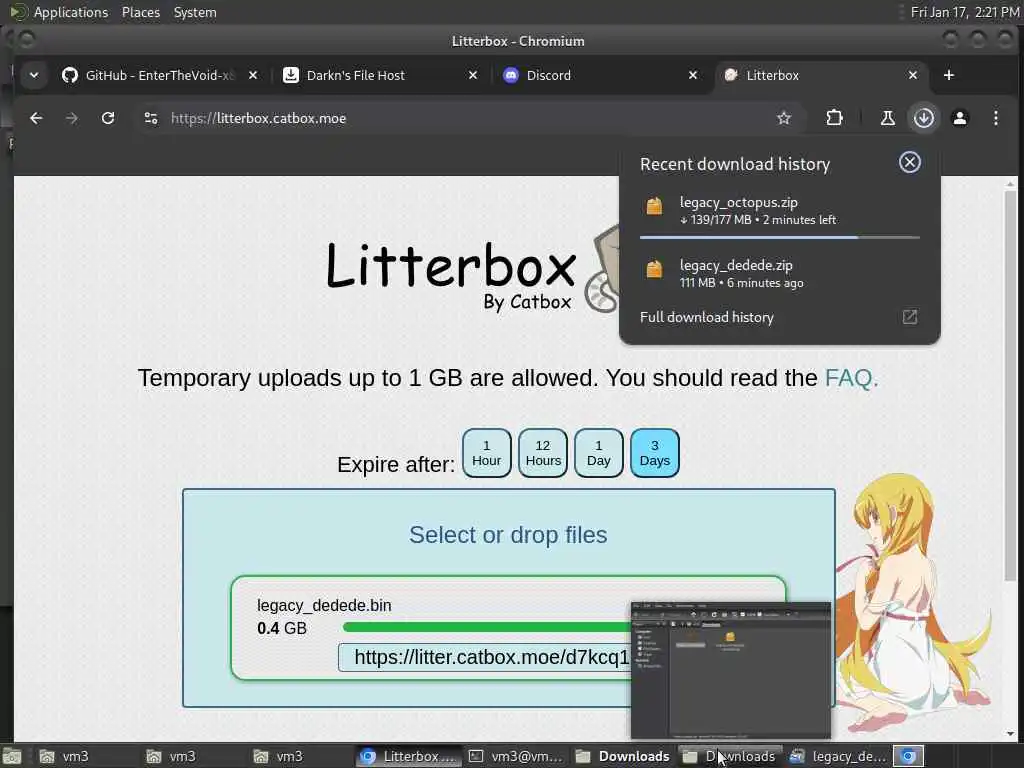
Task: Switch to the Discord tab
Action: [x=600, y=75]
